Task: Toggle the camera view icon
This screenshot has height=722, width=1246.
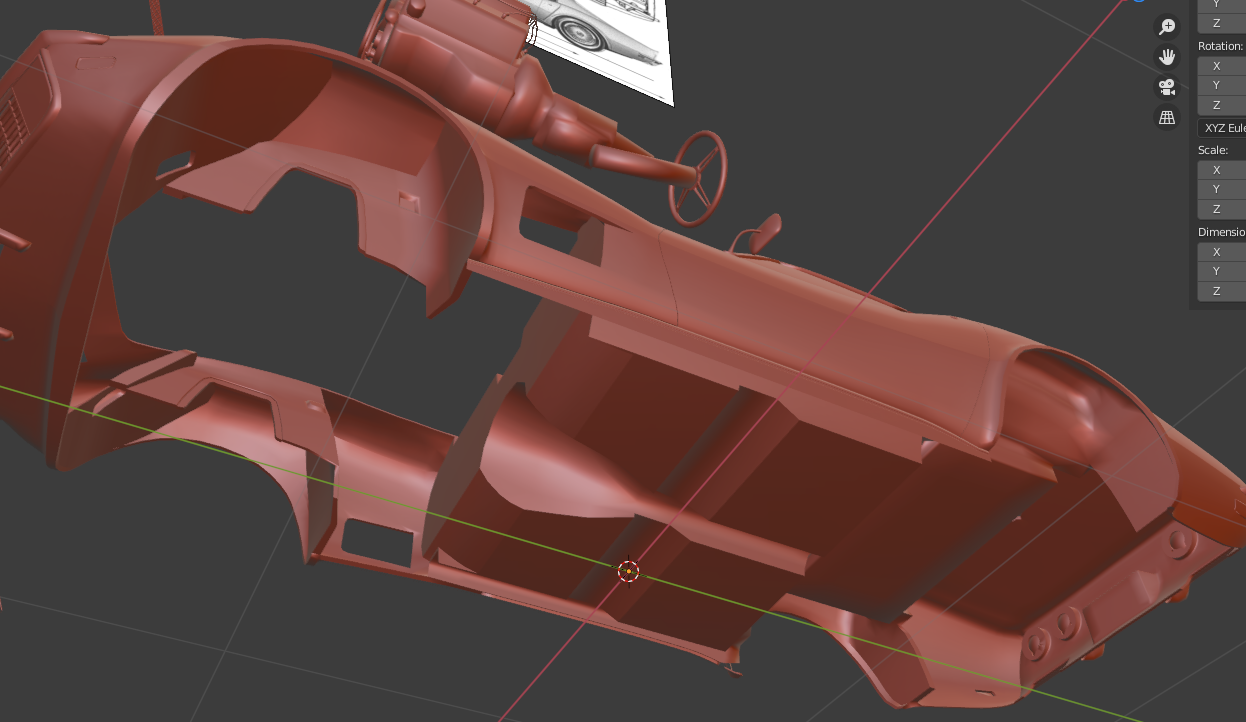Action: pos(1167,87)
